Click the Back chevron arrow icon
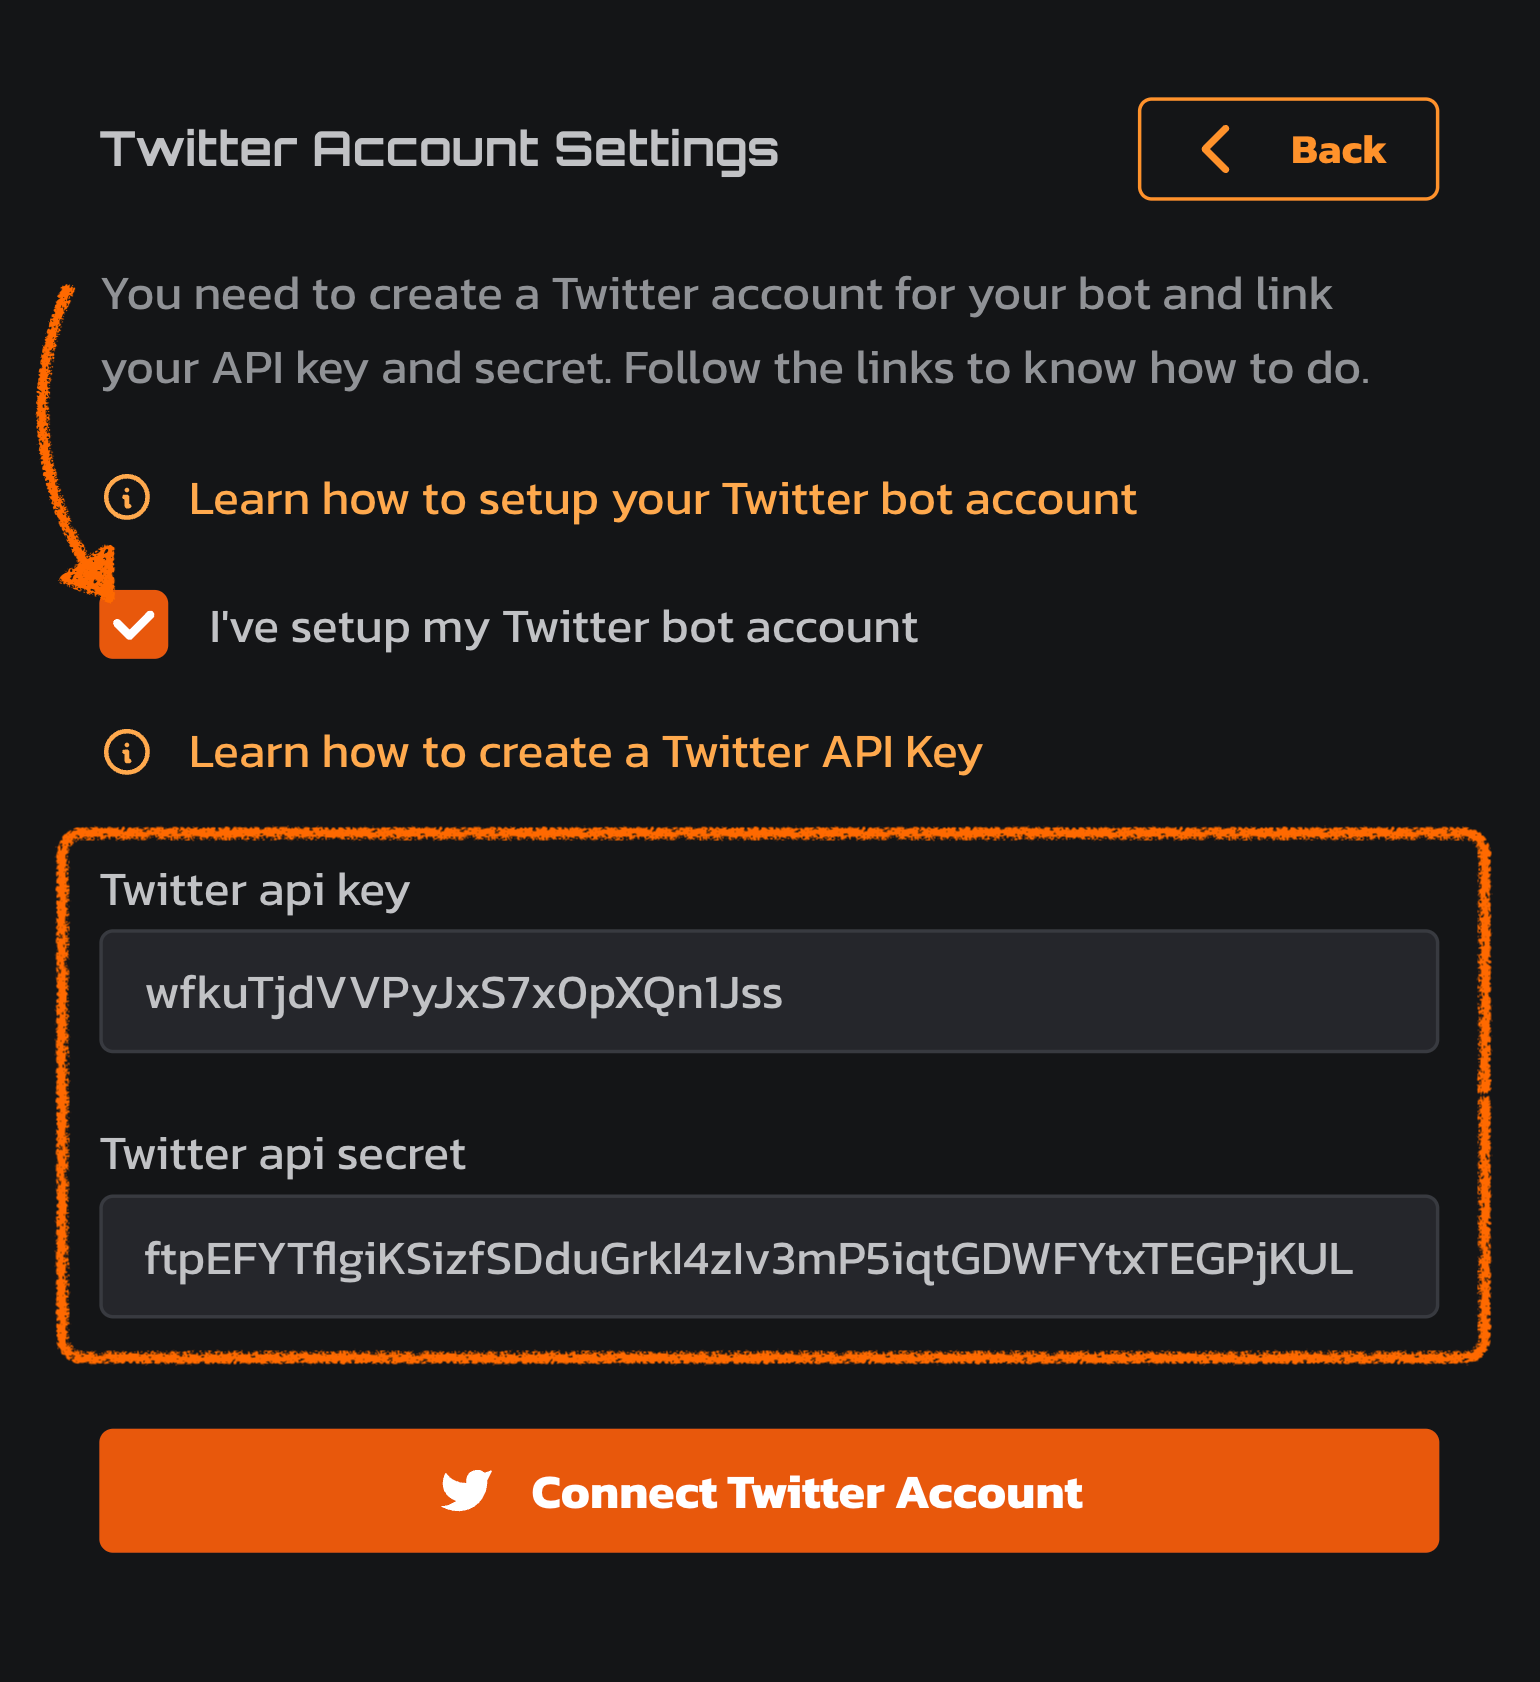Screen dimensions: 1540x1682 coord(1215,150)
